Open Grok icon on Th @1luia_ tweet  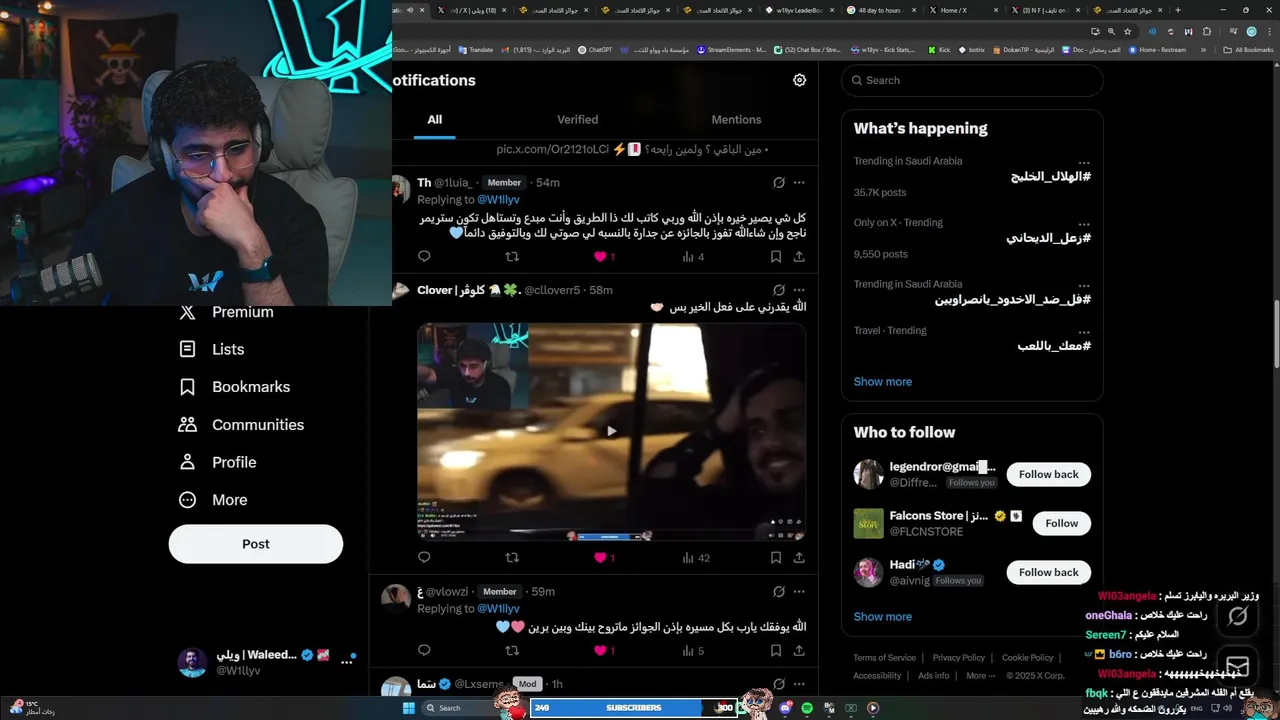coord(778,183)
